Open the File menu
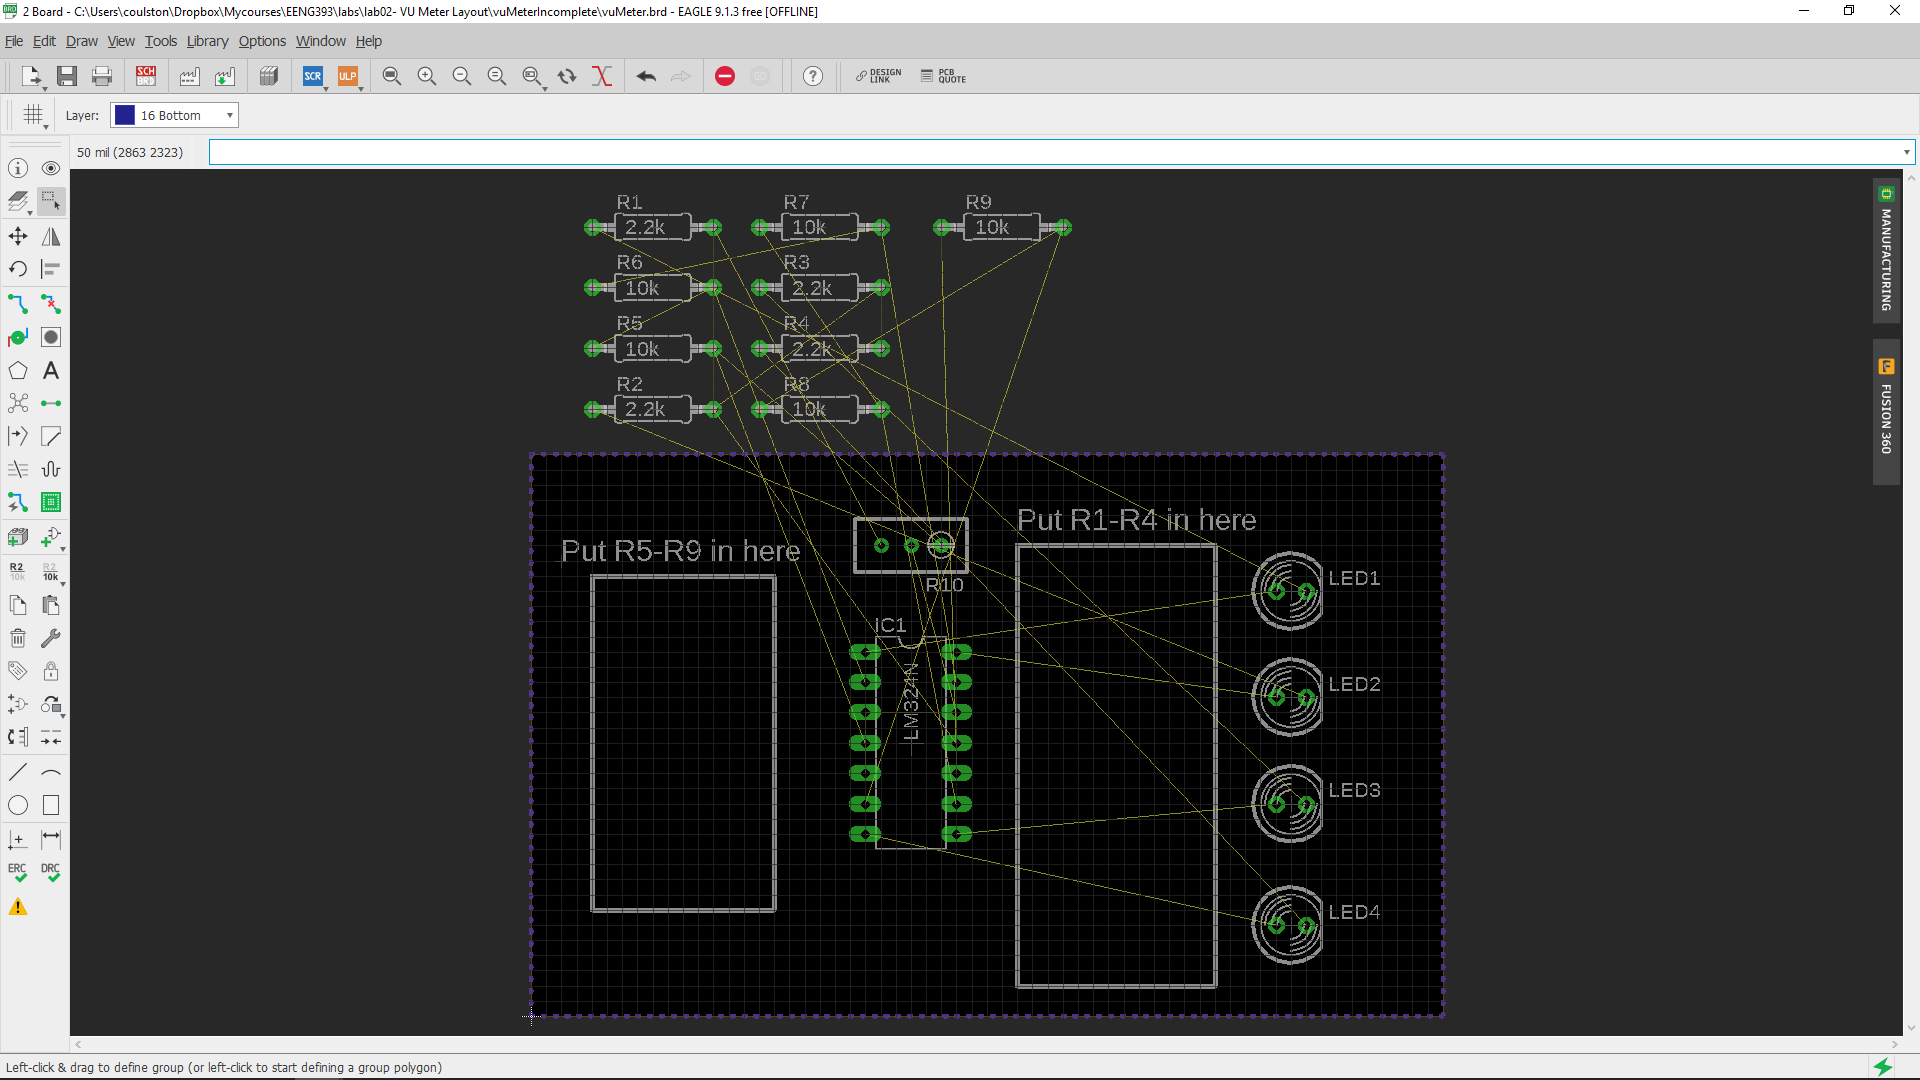Screen dimensions: 1920x1080 click(x=14, y=41)
